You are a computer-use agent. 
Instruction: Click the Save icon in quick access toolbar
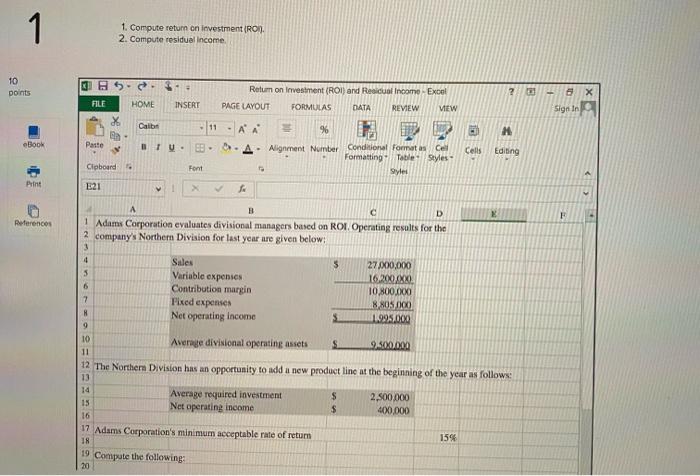pos(103,85)
